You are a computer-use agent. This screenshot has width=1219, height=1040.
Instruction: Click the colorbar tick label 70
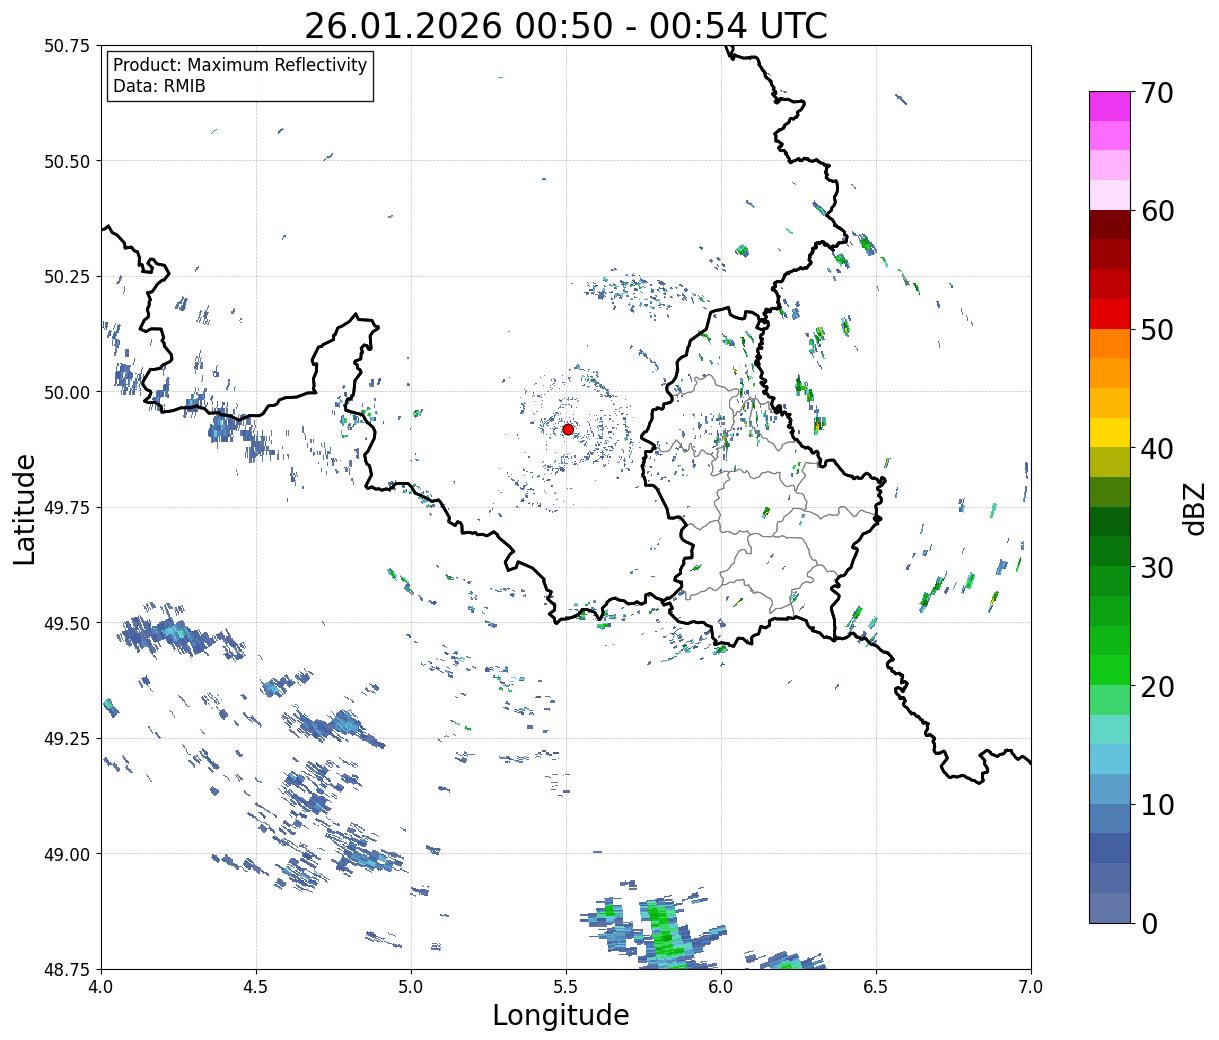(x=1157, y=93)
